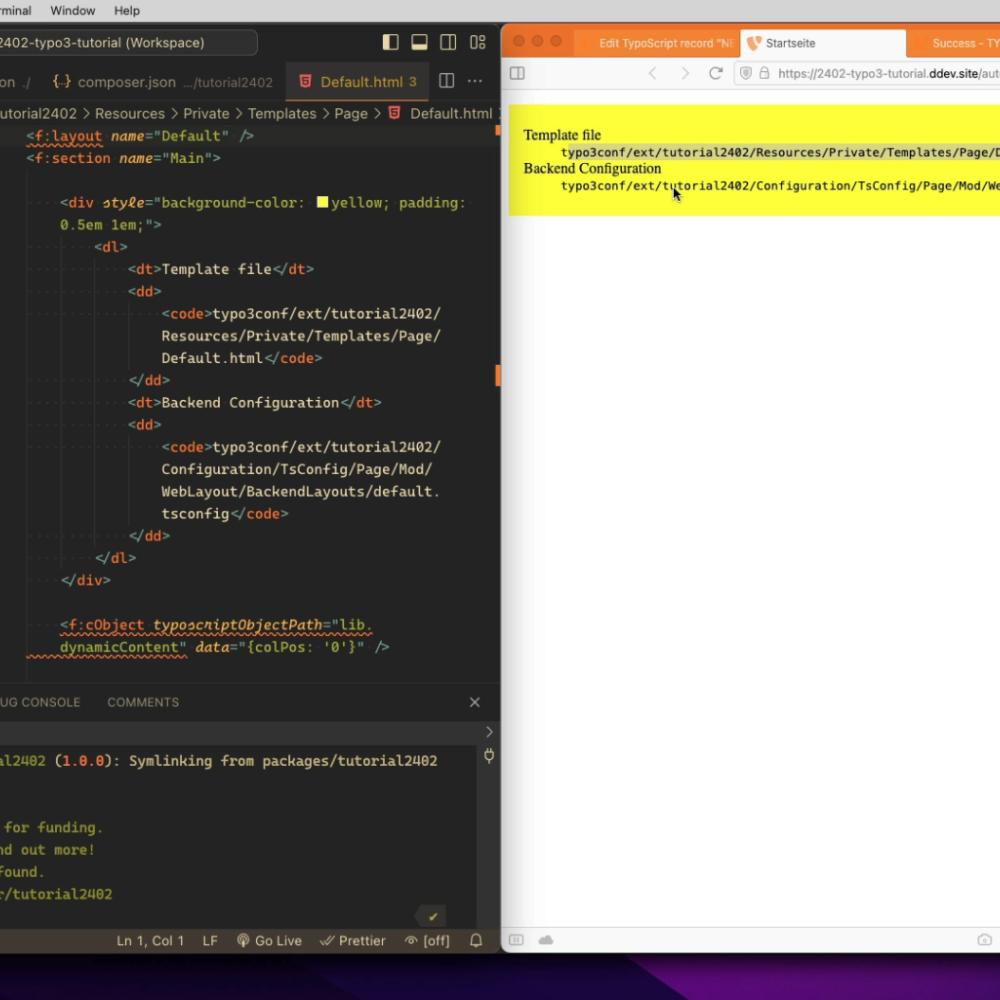
Task: Click 'Backend Configuration' text in browser page
Action: point(592,168)
